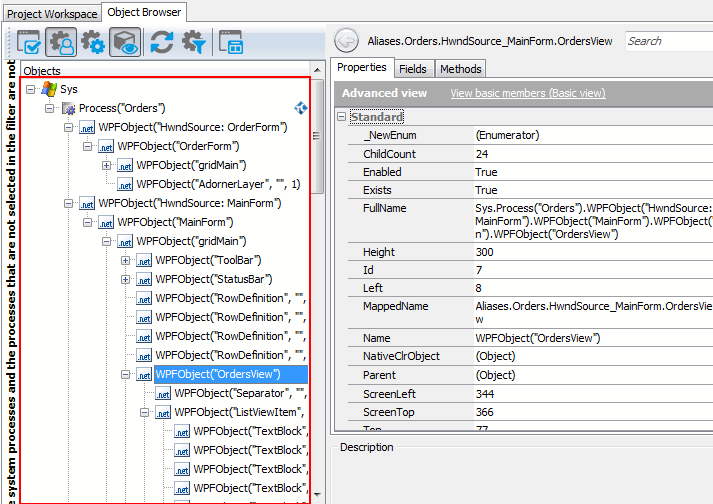This screenshot has width=713, height=504.
Task: Click the window with checkmark toolbar icon
Action: pos(29,42)
